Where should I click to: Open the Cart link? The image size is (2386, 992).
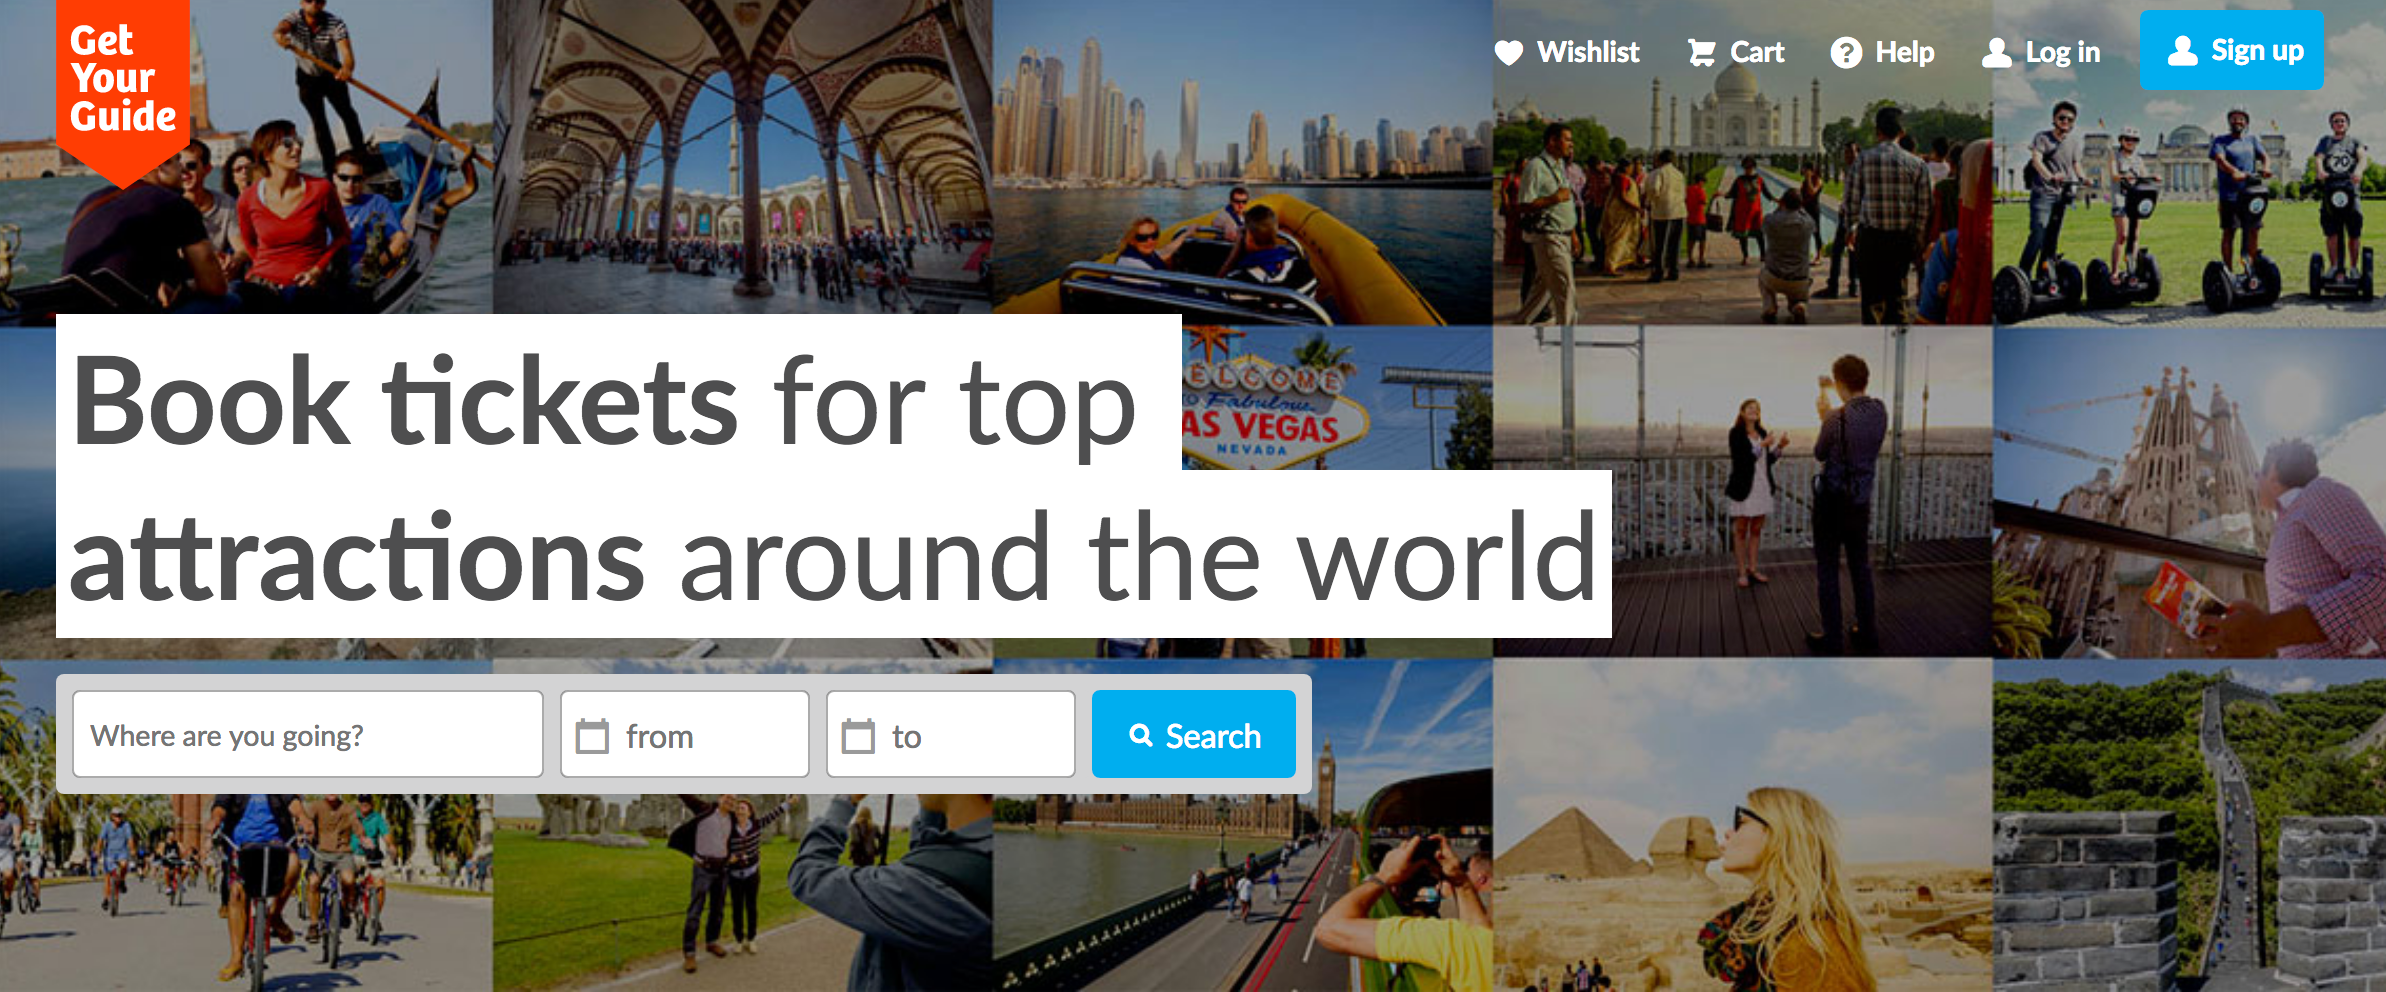point(1736,52)
